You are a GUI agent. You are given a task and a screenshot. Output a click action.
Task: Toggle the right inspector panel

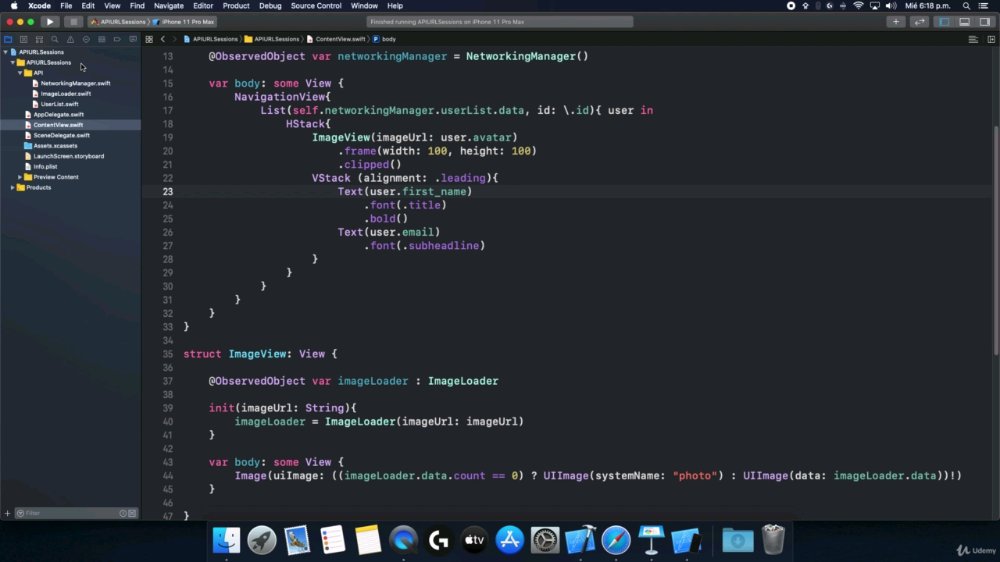(x=985, y=22)
